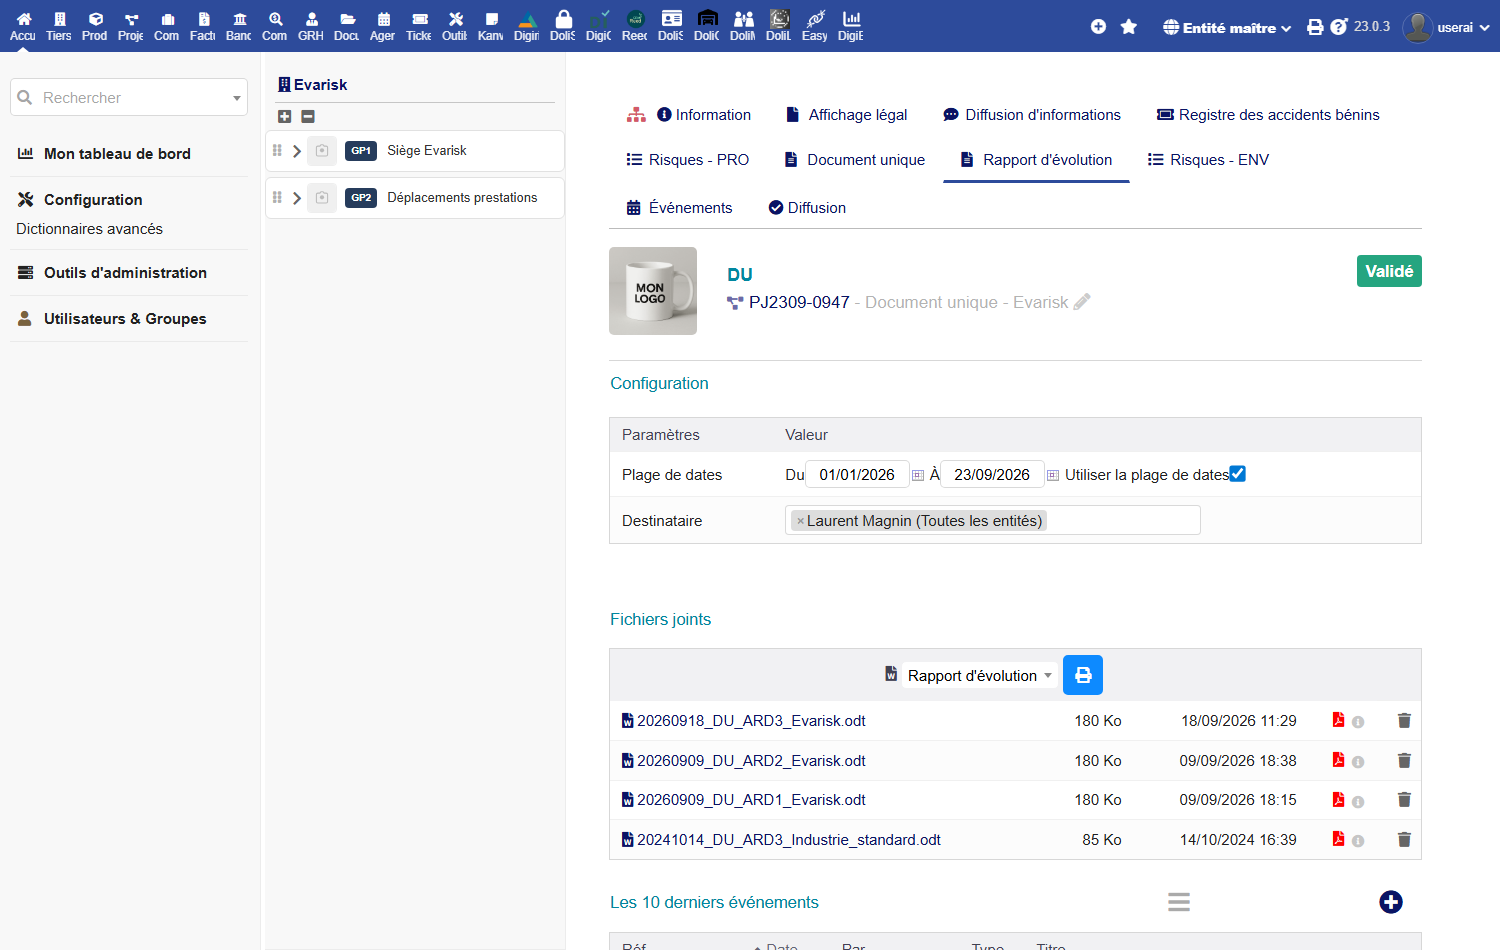
Task: Open the Affichage légal tab
Action: pos(847,115)
